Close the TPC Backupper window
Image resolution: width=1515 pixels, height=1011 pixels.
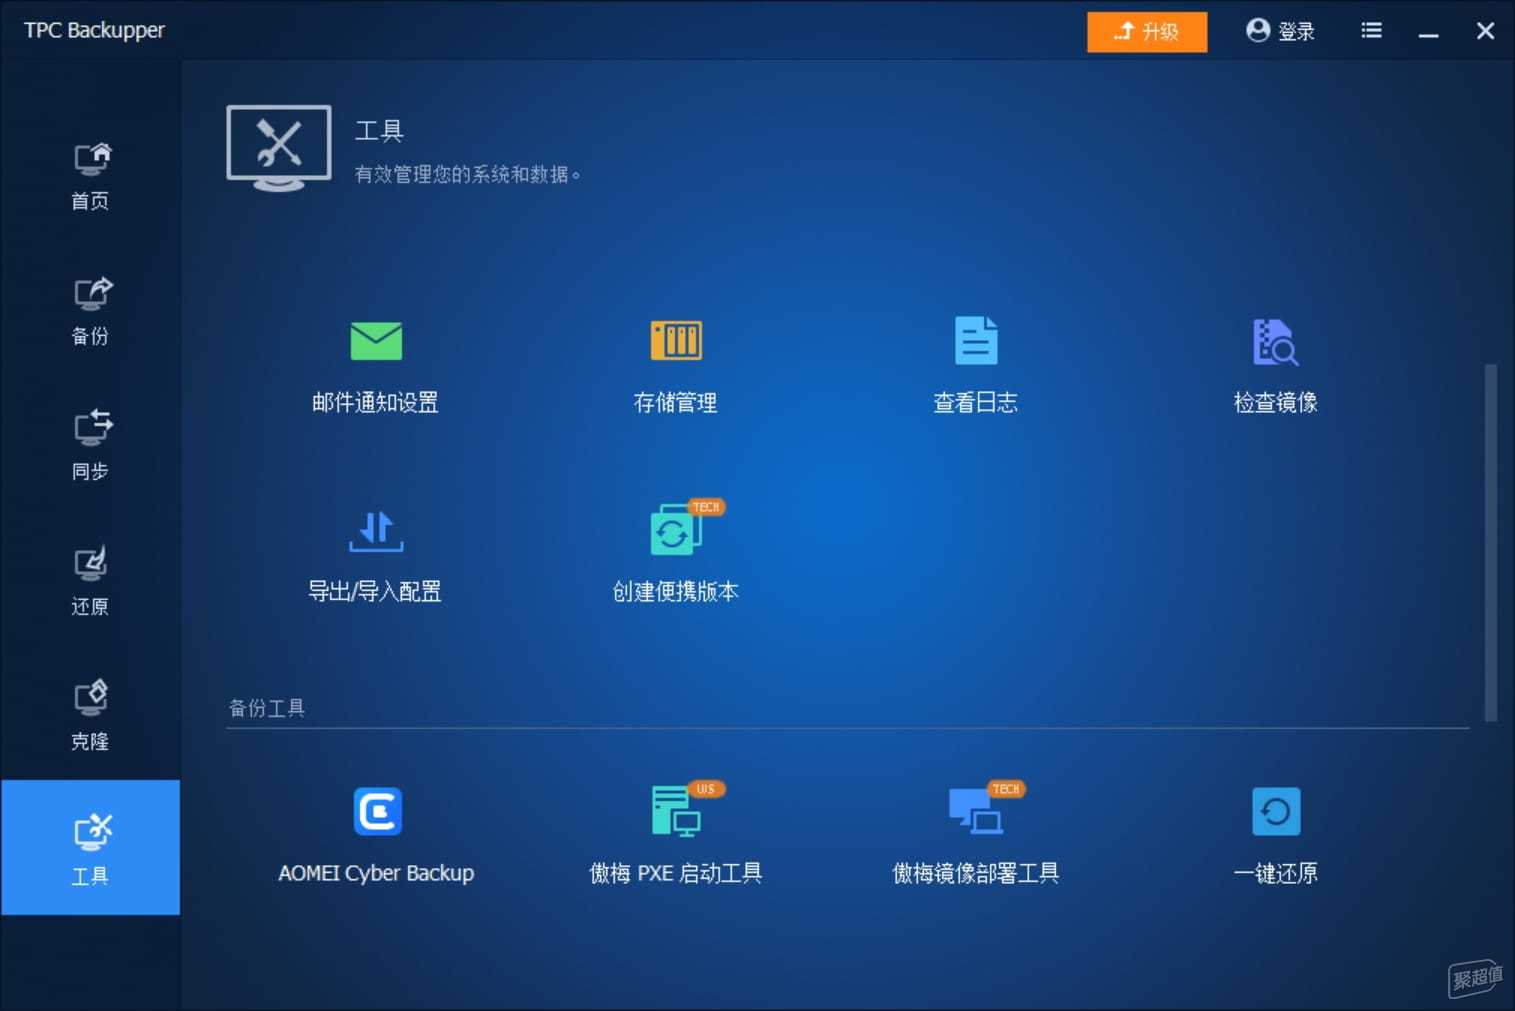pos(1486,31)
